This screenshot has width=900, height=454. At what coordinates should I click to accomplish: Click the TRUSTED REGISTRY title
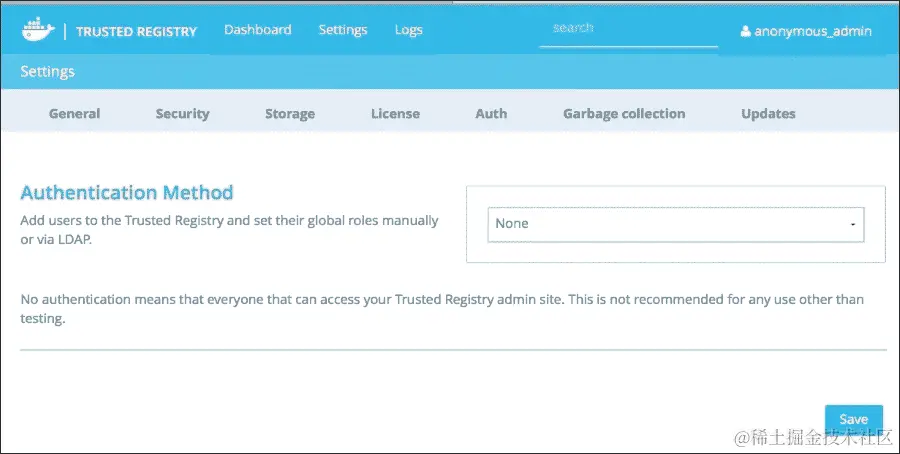[137, 32]
